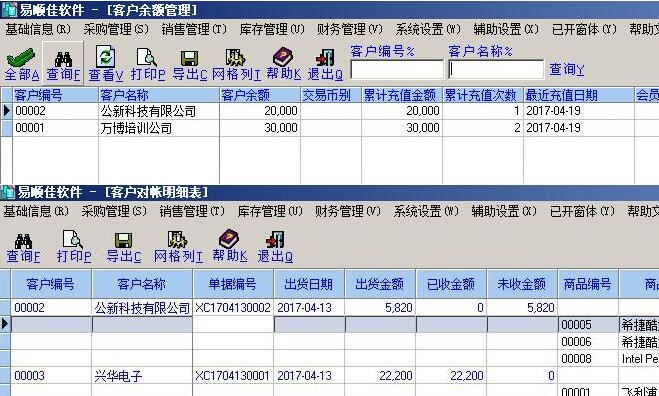Click 查询F binoculars icon in 客户余额管理 window

pos(63,59)
